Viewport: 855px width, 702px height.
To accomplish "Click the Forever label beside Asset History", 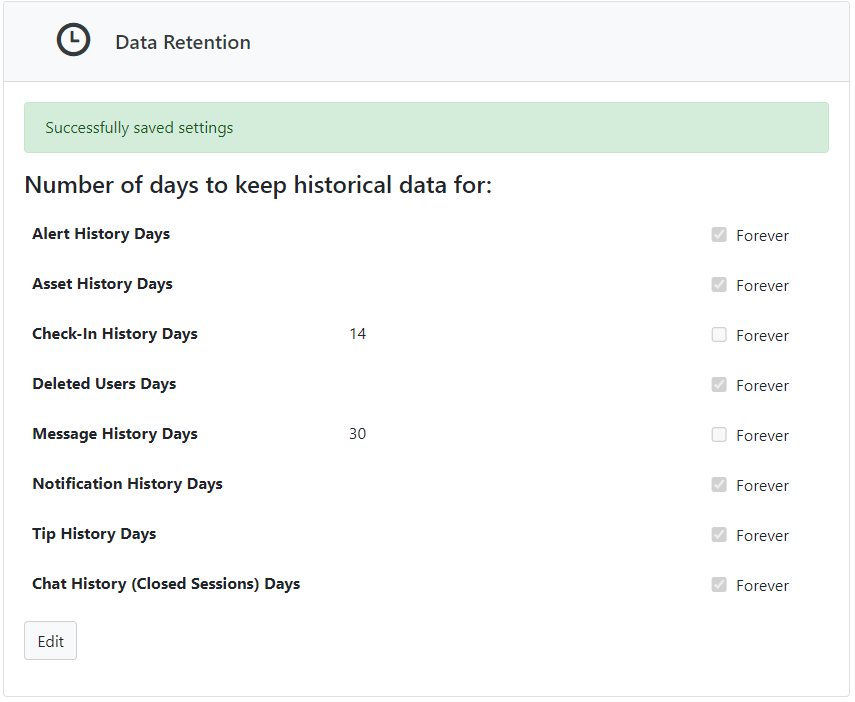I will tap(762, 285).
